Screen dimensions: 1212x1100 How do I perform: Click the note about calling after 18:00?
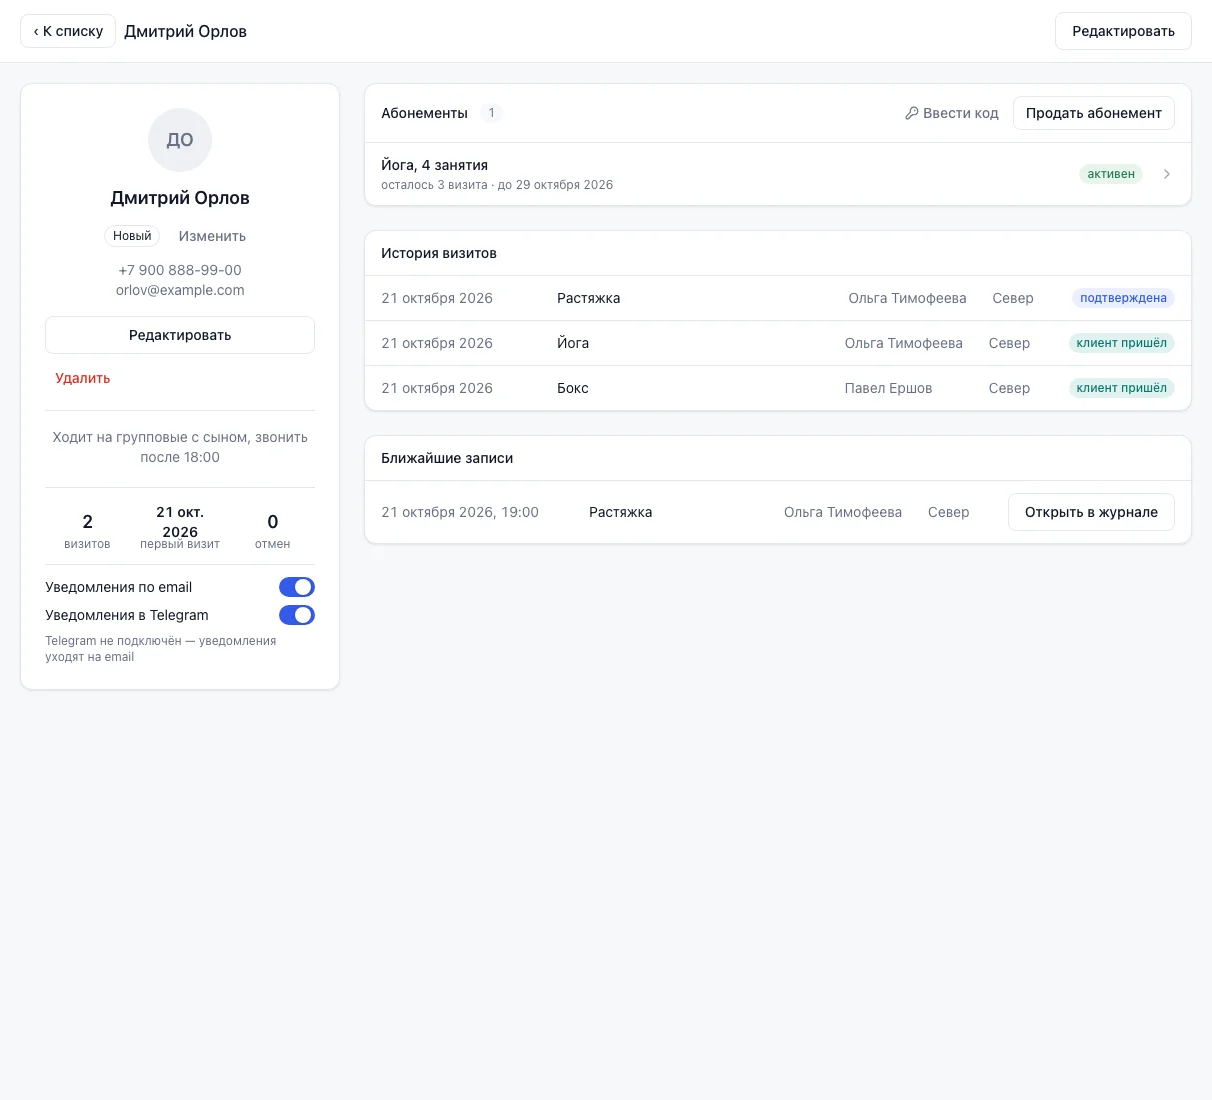pyautogui.click(x=180, y=447)
